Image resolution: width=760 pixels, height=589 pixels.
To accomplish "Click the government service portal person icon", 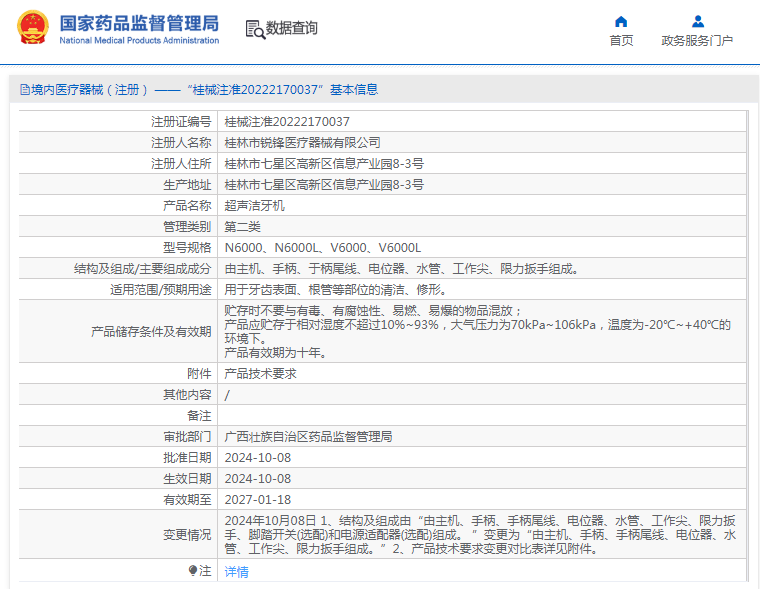I will (x=698, y=21).
